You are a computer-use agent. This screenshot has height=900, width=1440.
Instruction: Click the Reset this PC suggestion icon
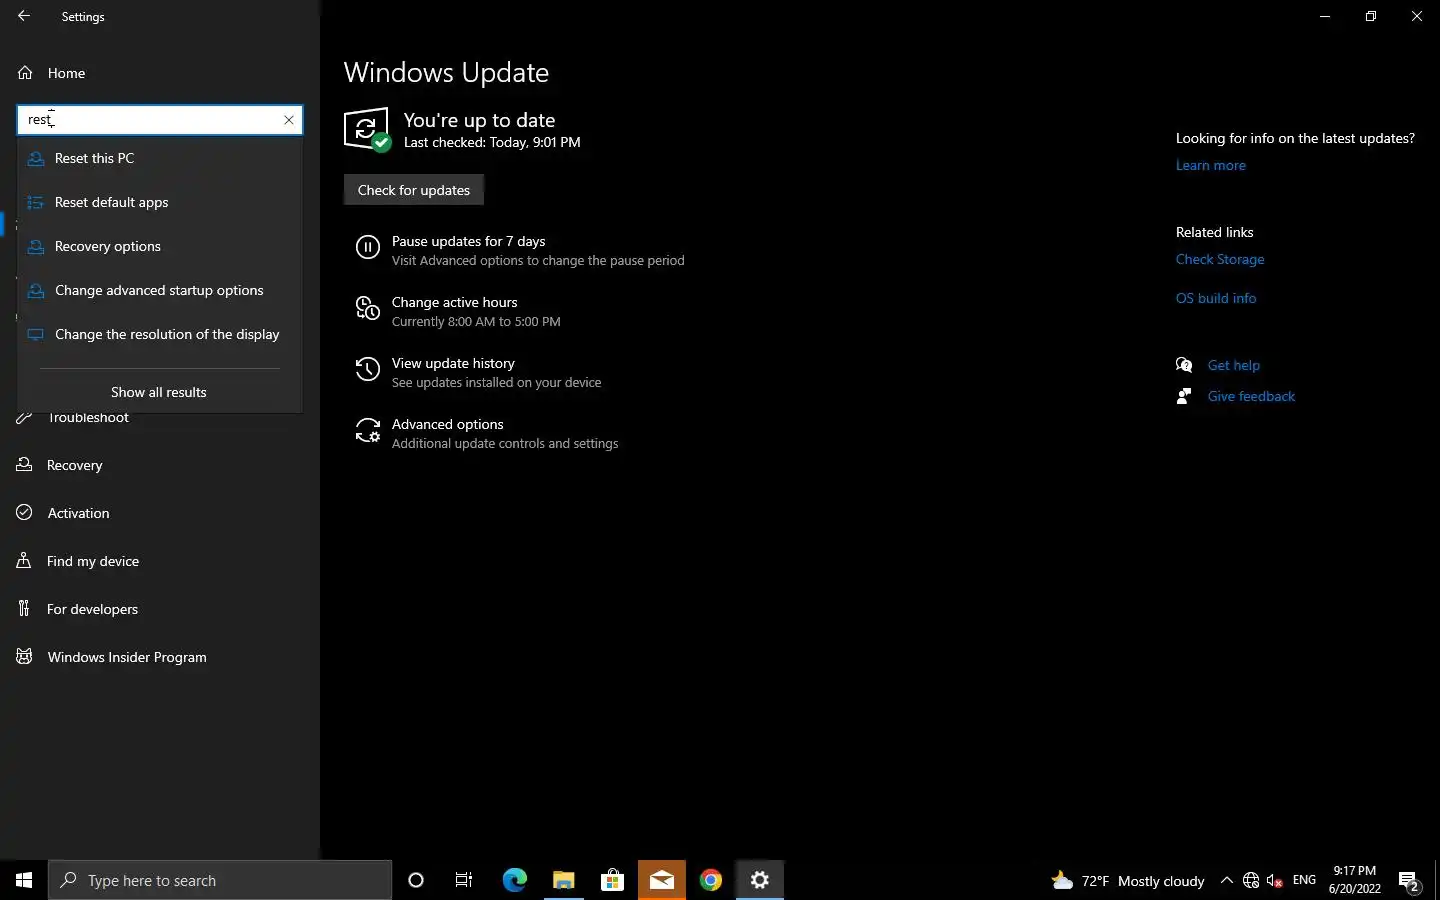pos(36,158)
